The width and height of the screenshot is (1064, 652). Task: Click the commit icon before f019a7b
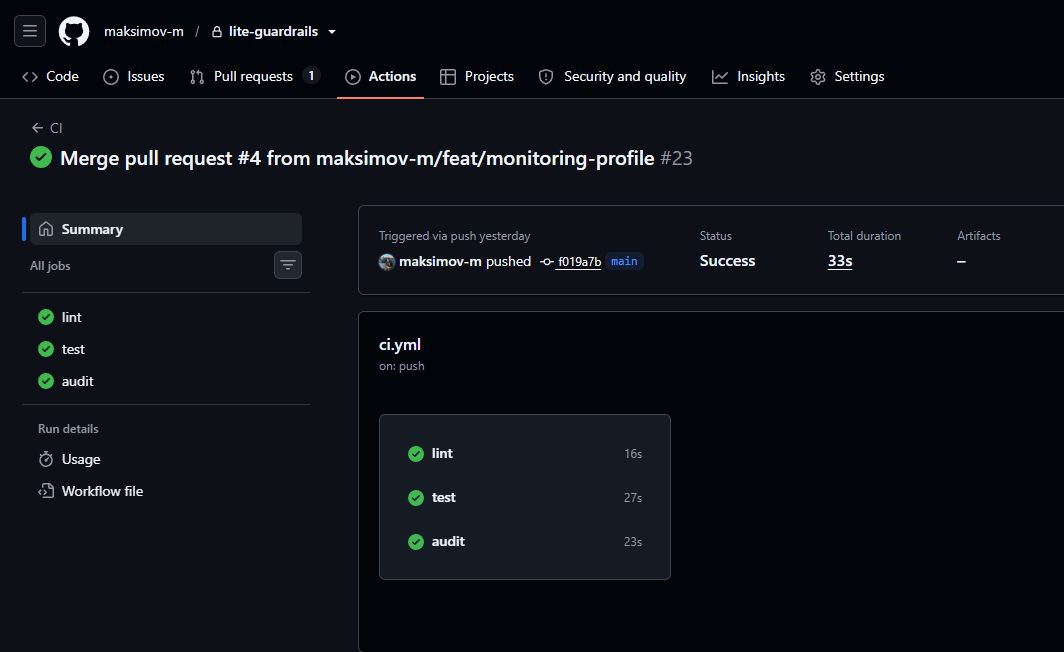[547, 262]
